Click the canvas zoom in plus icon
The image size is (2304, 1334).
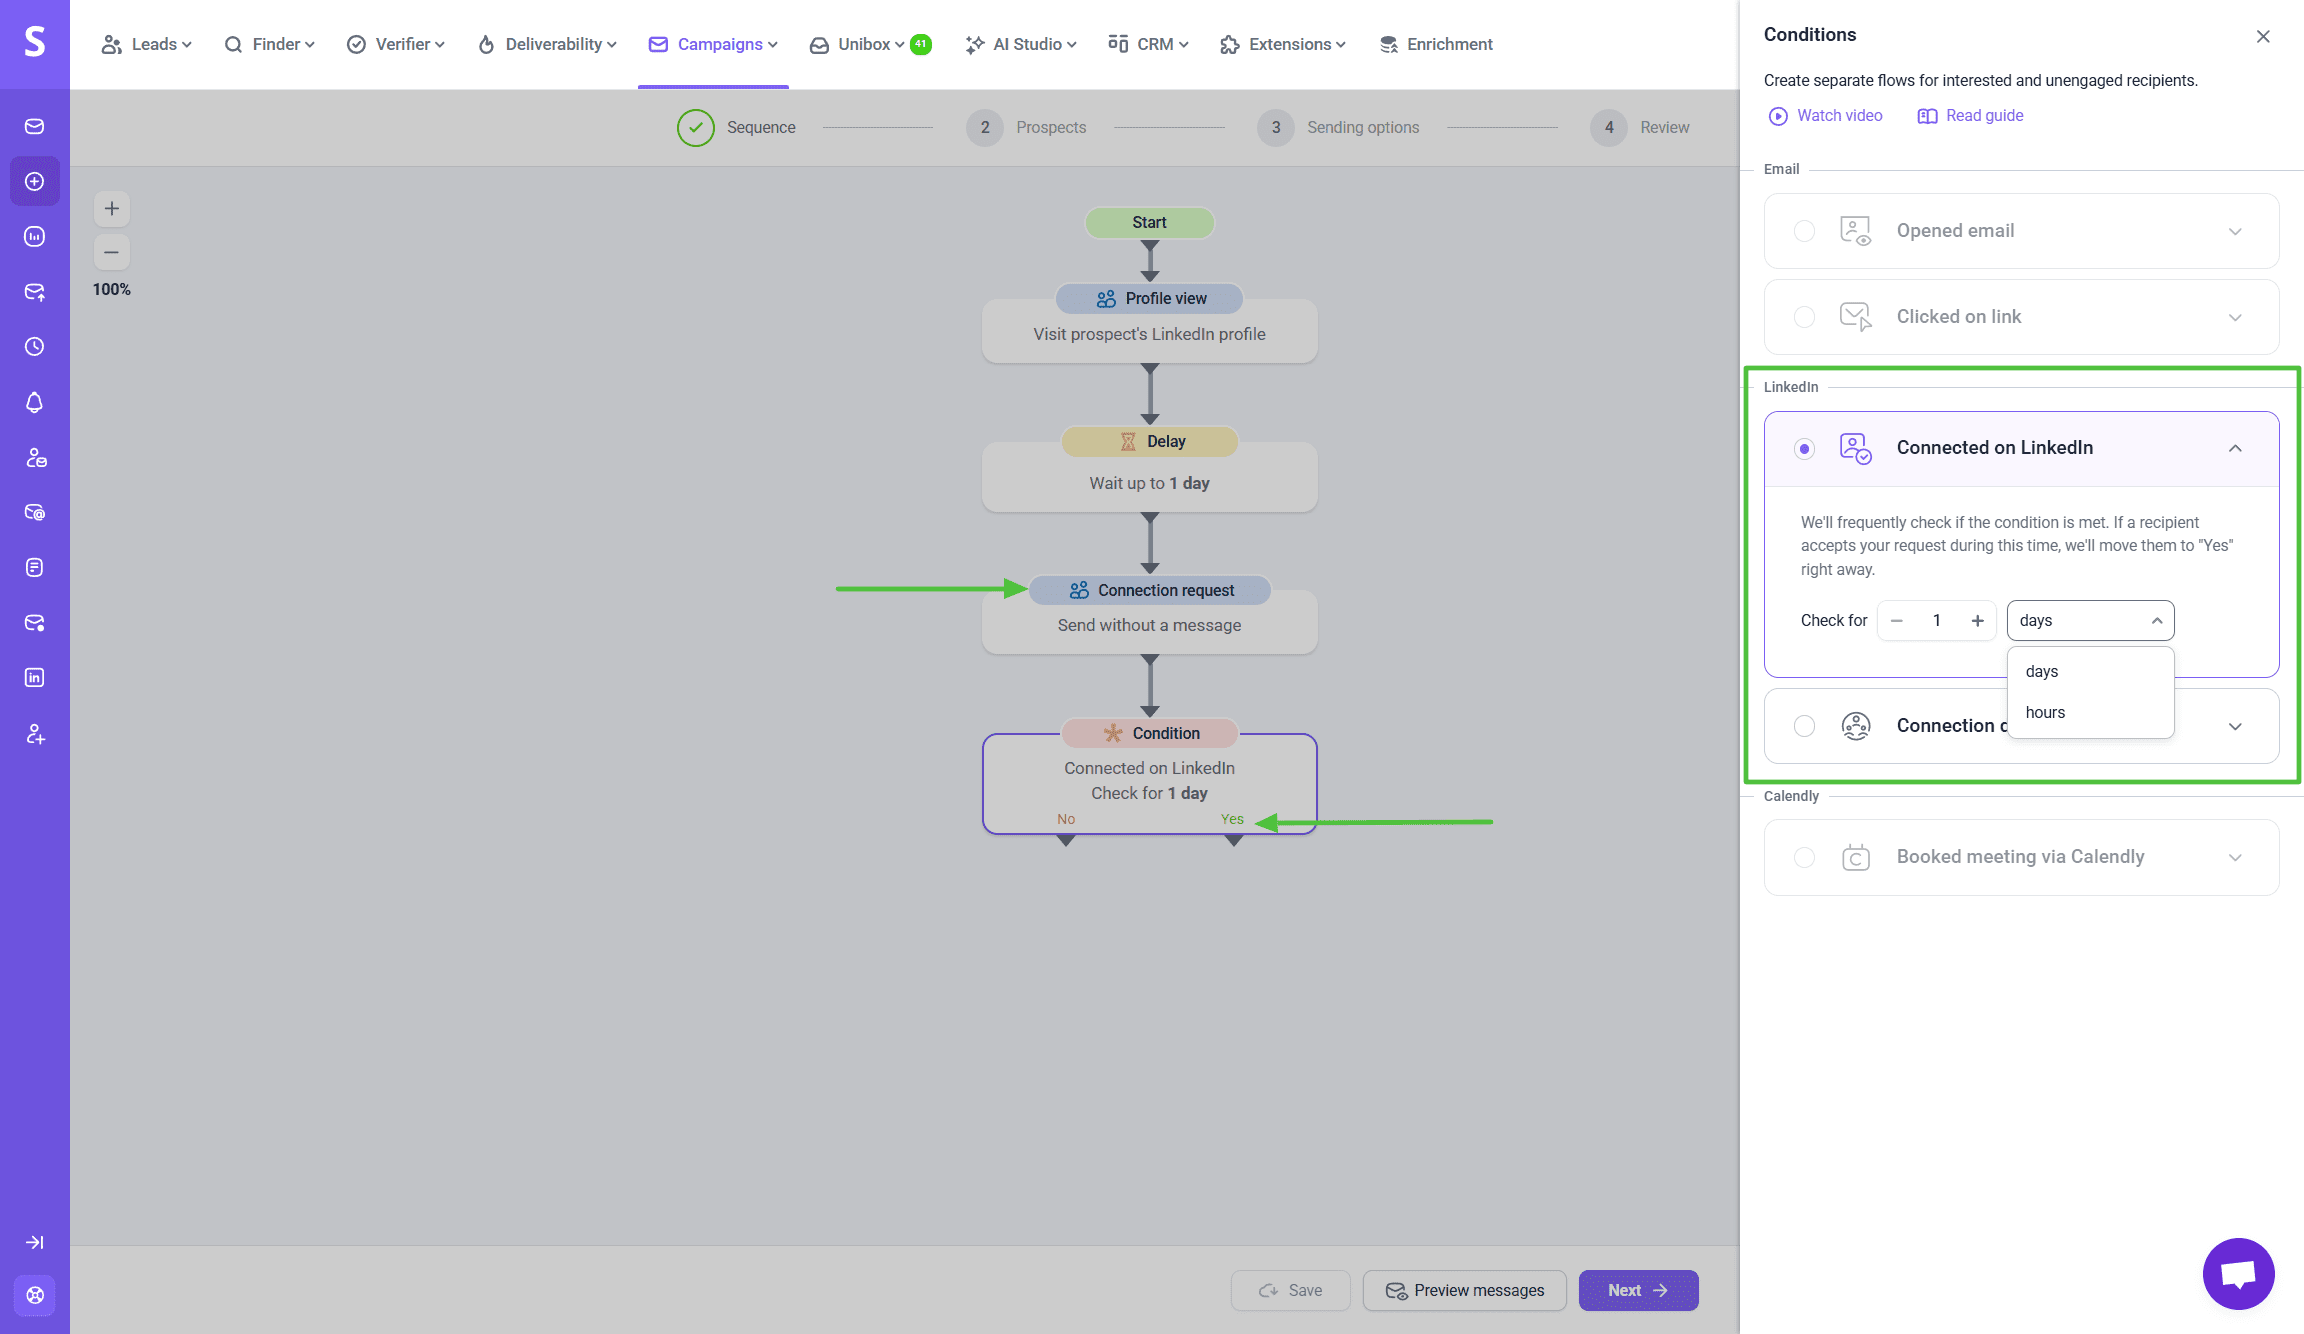(x=112, y=208)
